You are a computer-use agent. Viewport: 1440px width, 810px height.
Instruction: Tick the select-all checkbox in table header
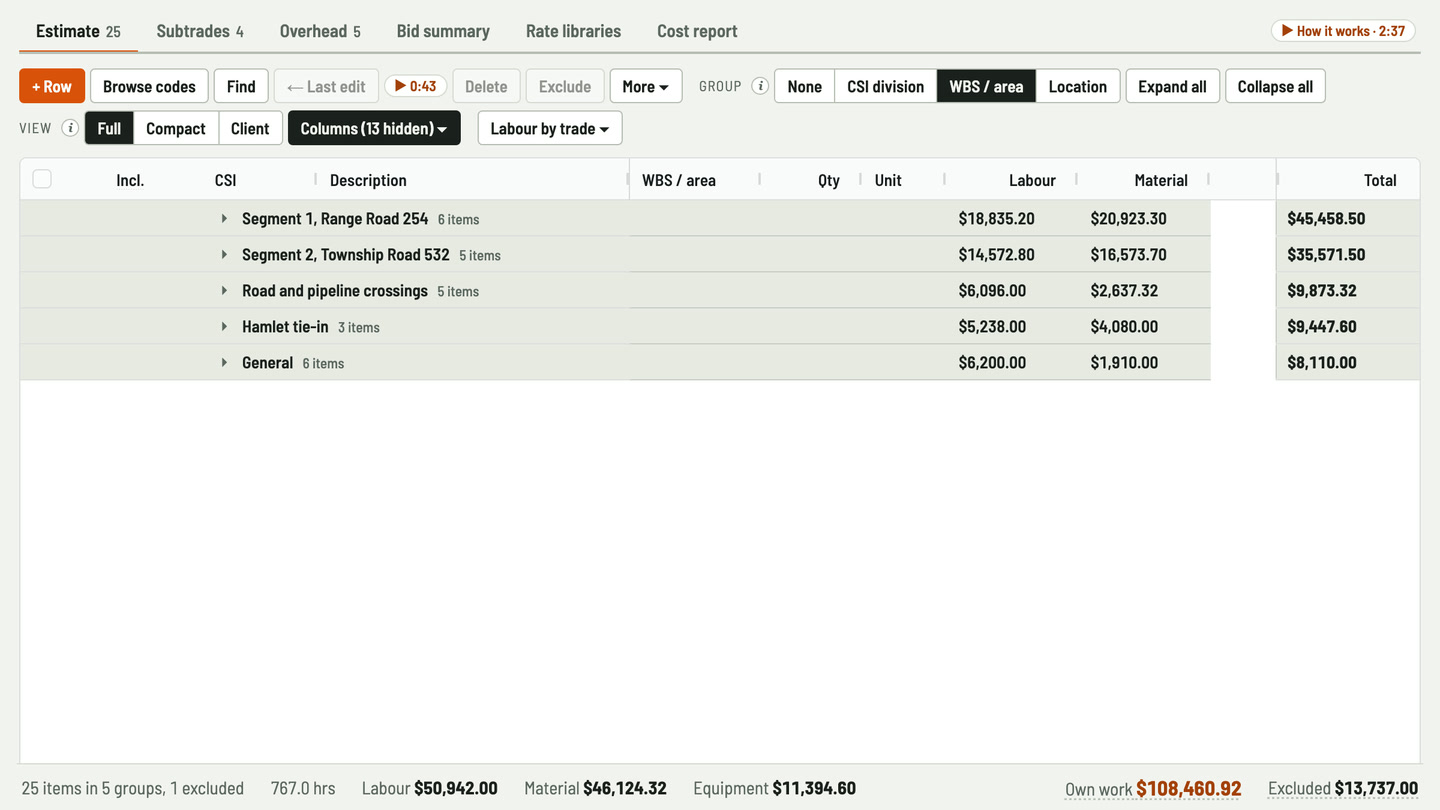[x=42, y=179]
